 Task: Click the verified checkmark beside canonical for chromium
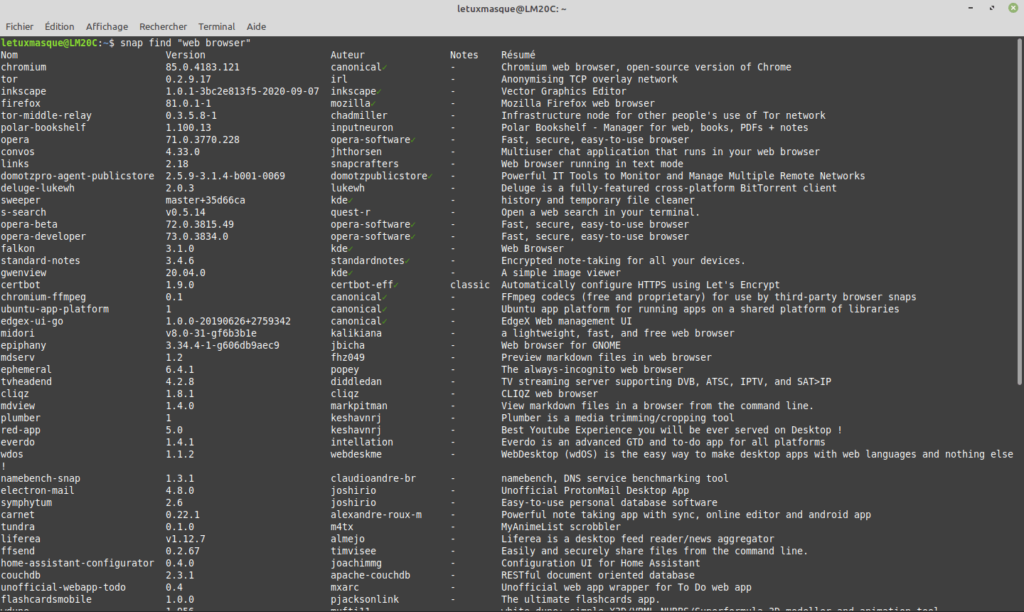pos(387,67)
